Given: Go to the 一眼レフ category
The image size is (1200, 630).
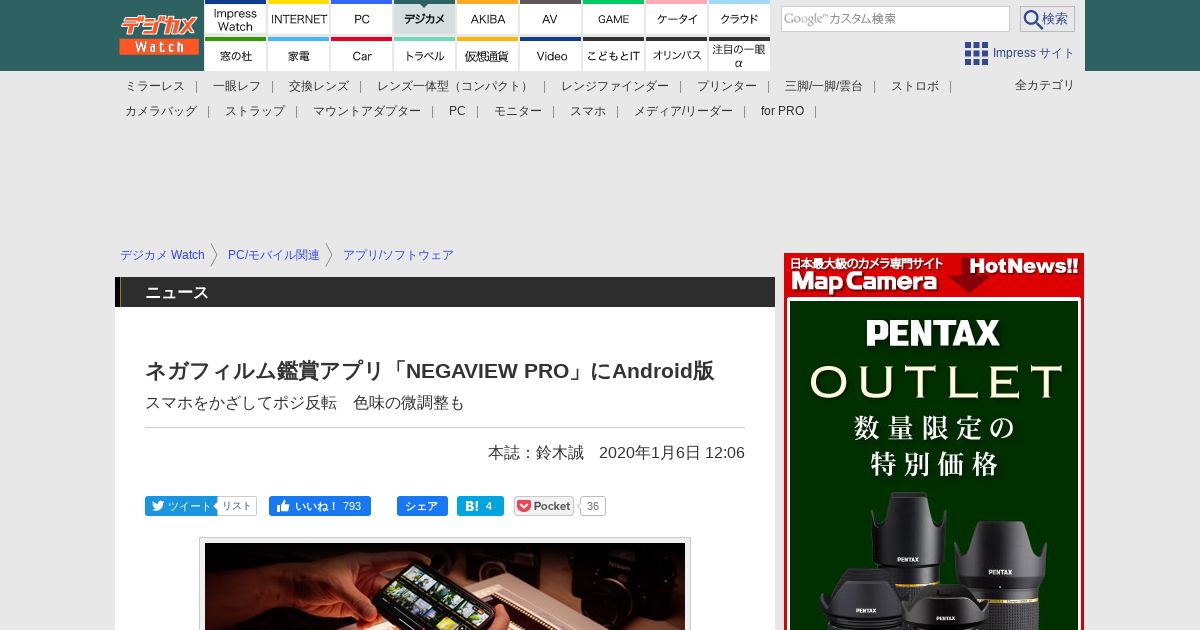Looking at the screenshot, I should click(237, 86).
